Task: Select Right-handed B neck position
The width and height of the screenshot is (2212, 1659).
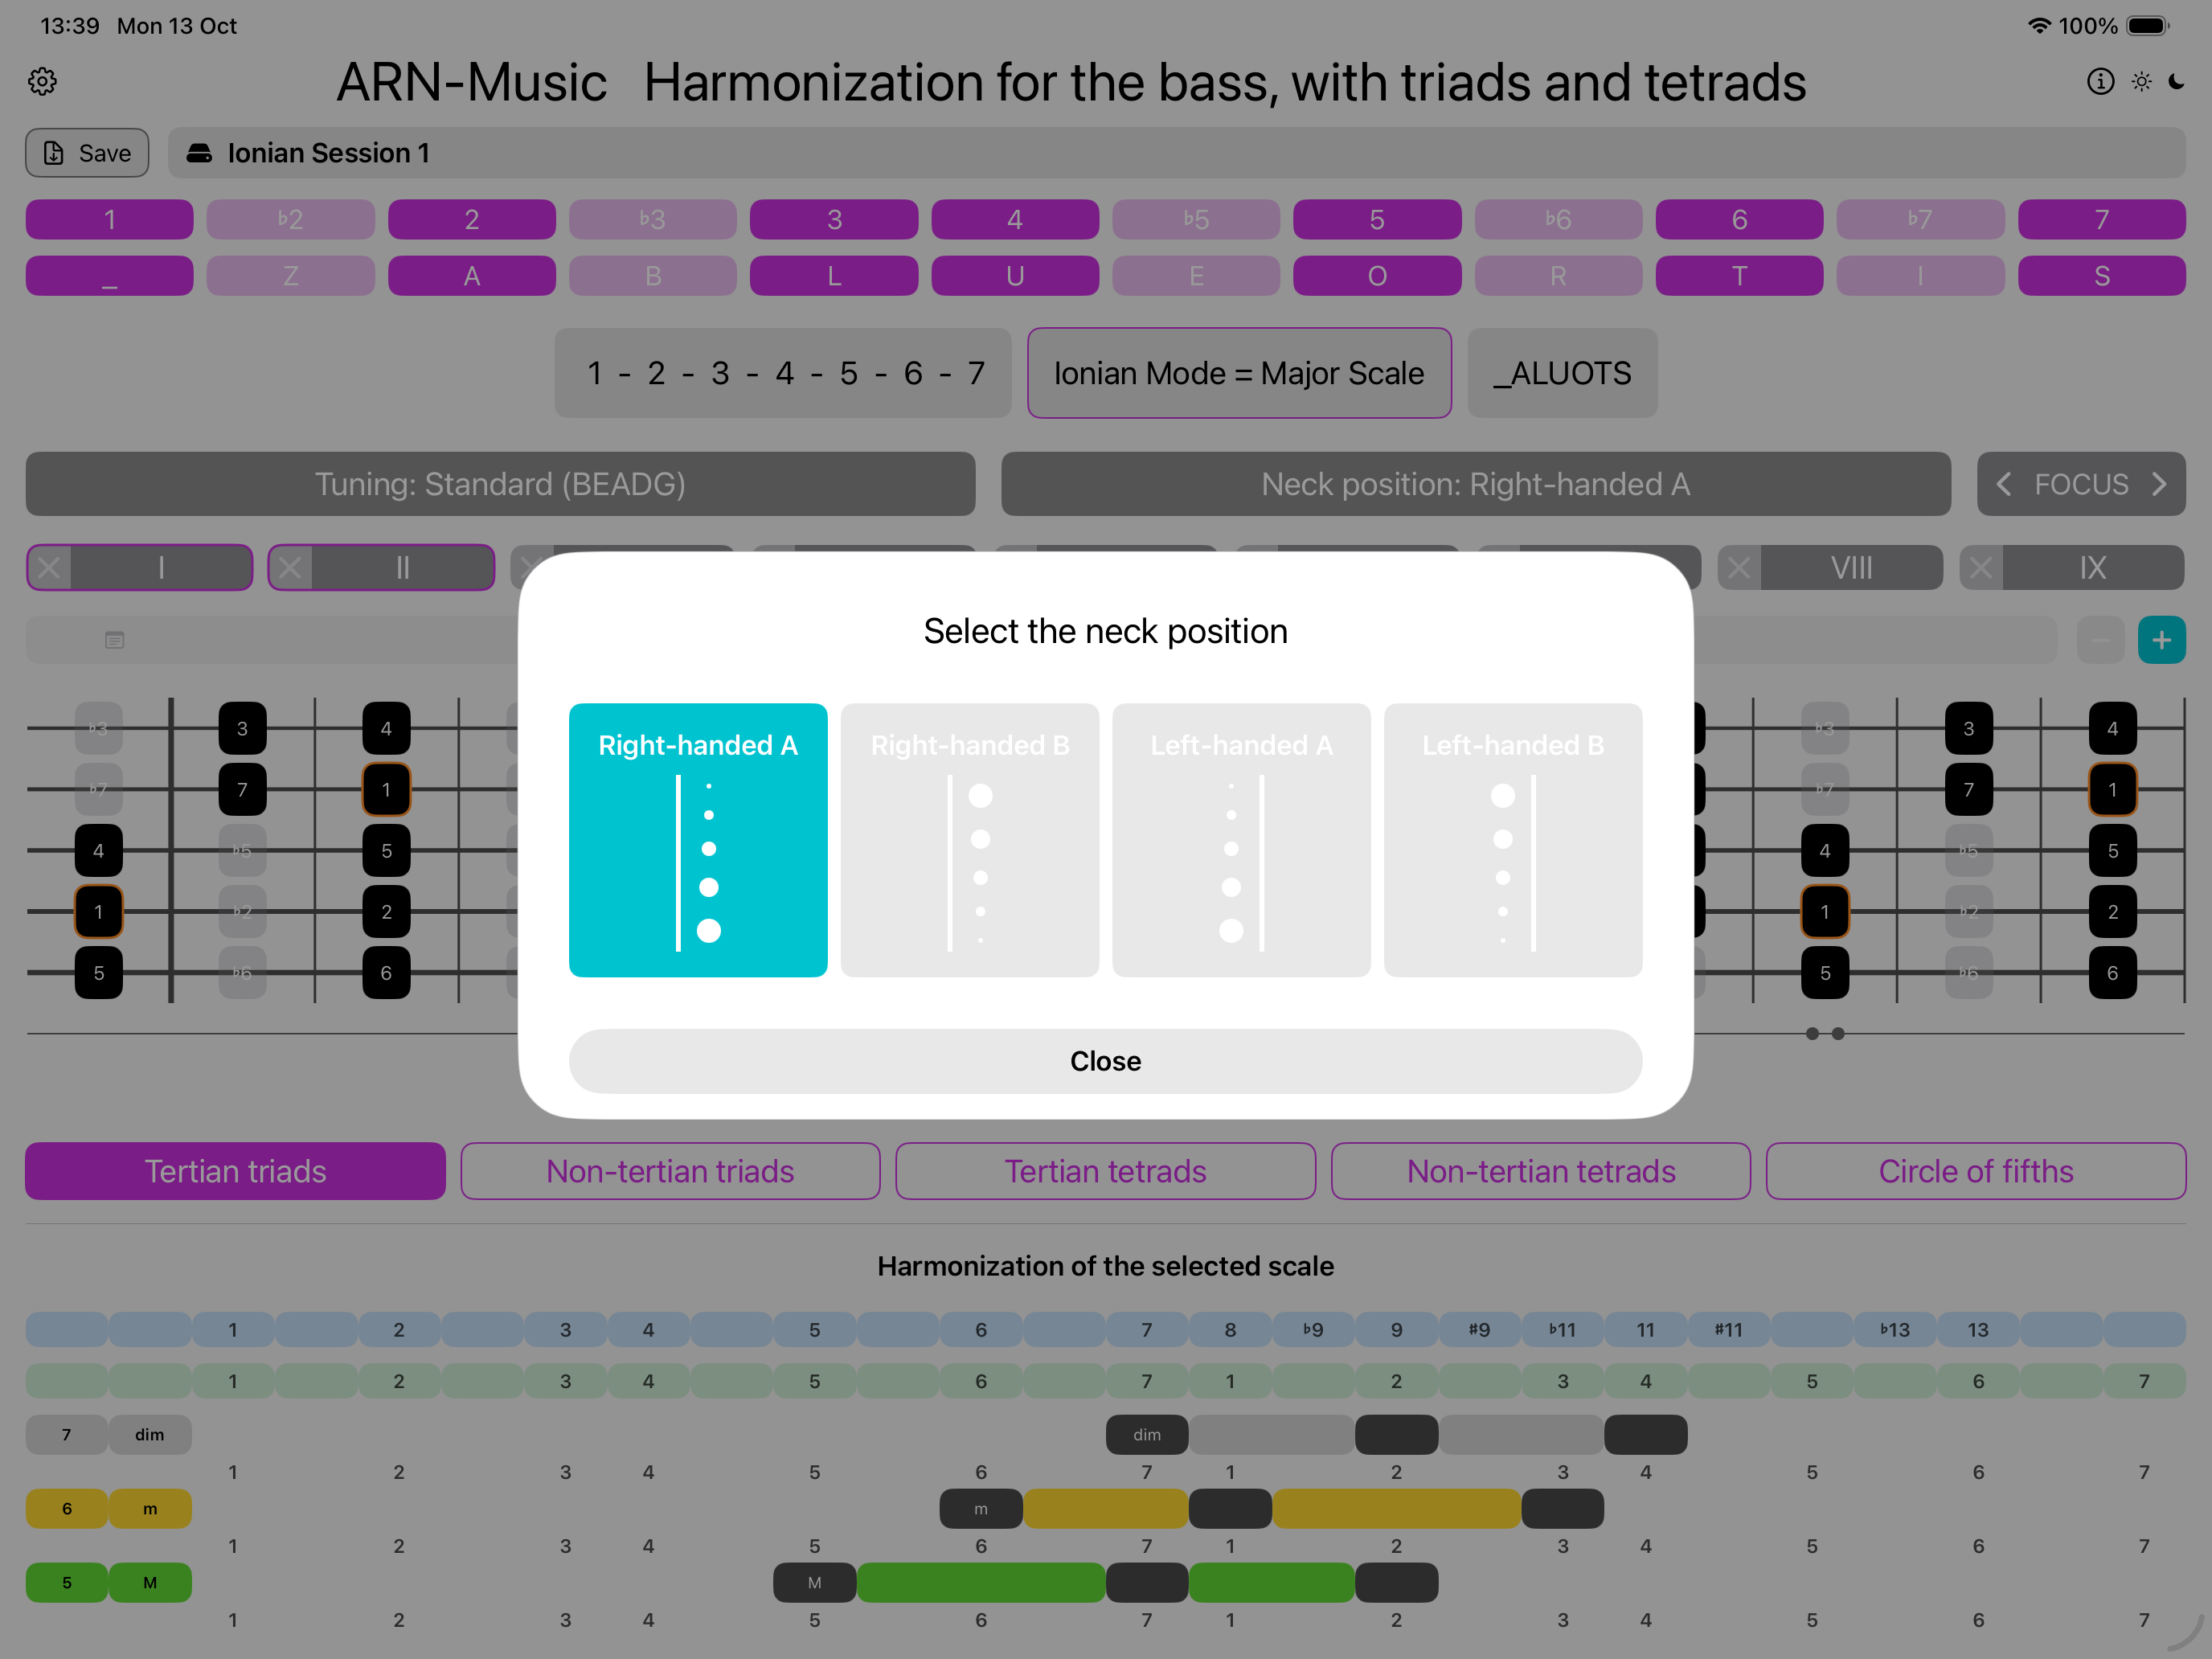Action: [969, 840]
